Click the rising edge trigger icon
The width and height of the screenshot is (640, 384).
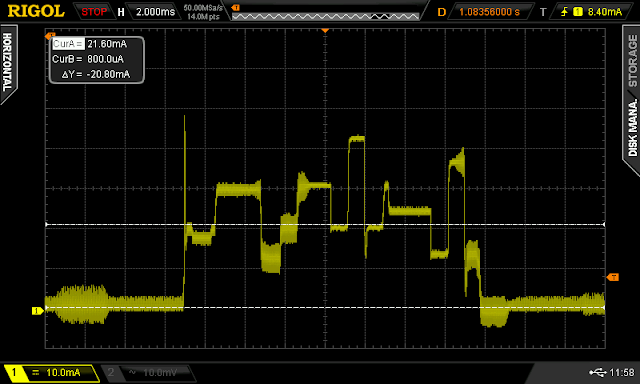pos(564,12)
